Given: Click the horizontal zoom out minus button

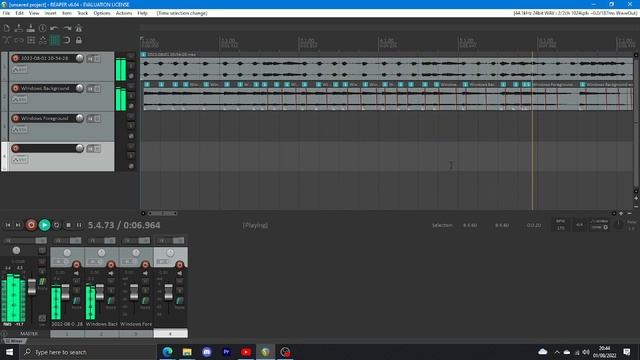Looking at the screenshot, I should [629, 213].
